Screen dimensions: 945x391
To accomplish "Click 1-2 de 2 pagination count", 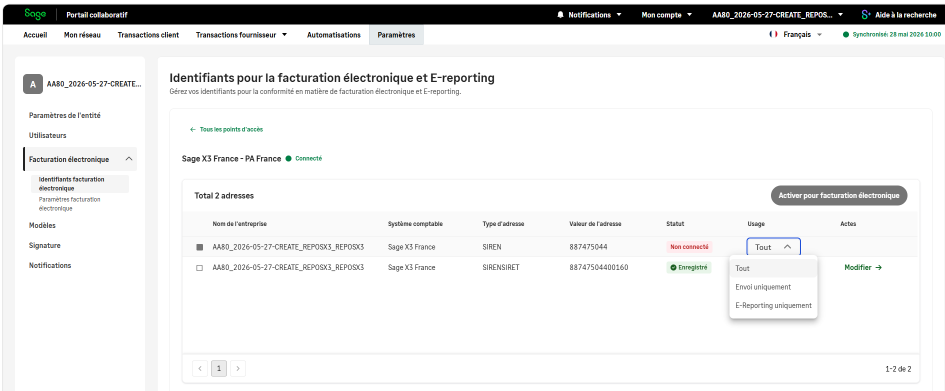I will click(898, 369).
